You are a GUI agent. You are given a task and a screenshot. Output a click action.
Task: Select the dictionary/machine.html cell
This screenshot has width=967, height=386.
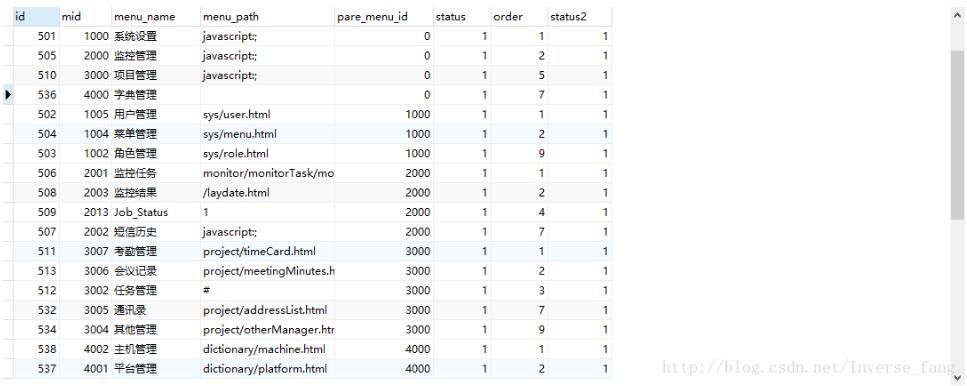[x=268, y=349]
